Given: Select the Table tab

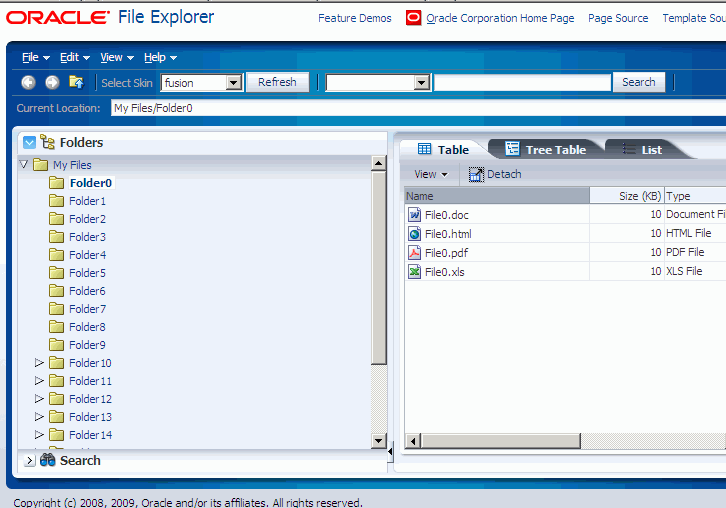Looking at the screenshot, I should pyautogui.click(x=443, y=150).
